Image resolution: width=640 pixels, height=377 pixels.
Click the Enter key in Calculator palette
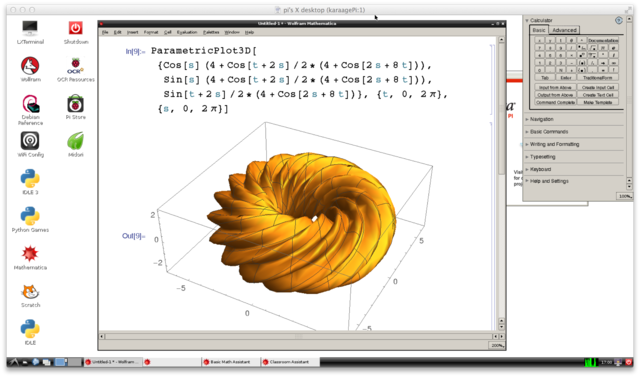(566, 78)
